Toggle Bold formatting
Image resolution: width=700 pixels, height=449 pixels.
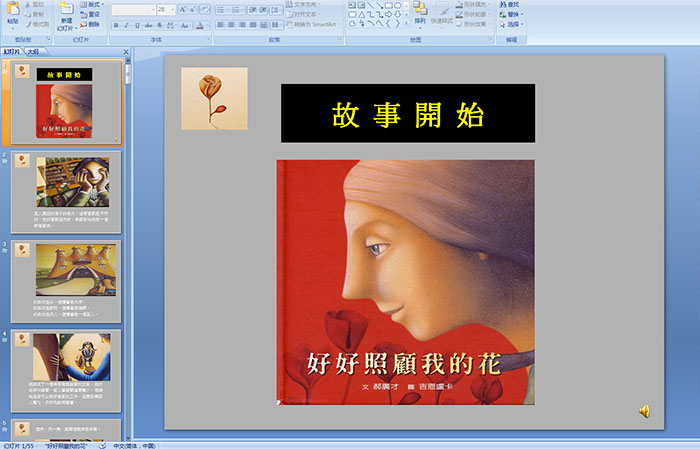pos(116,25)
